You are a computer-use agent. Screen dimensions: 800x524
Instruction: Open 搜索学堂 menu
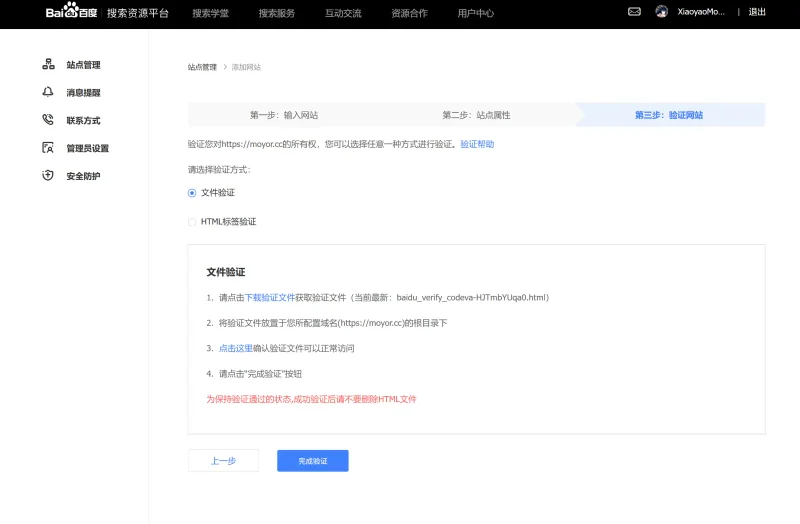(211, 13)
